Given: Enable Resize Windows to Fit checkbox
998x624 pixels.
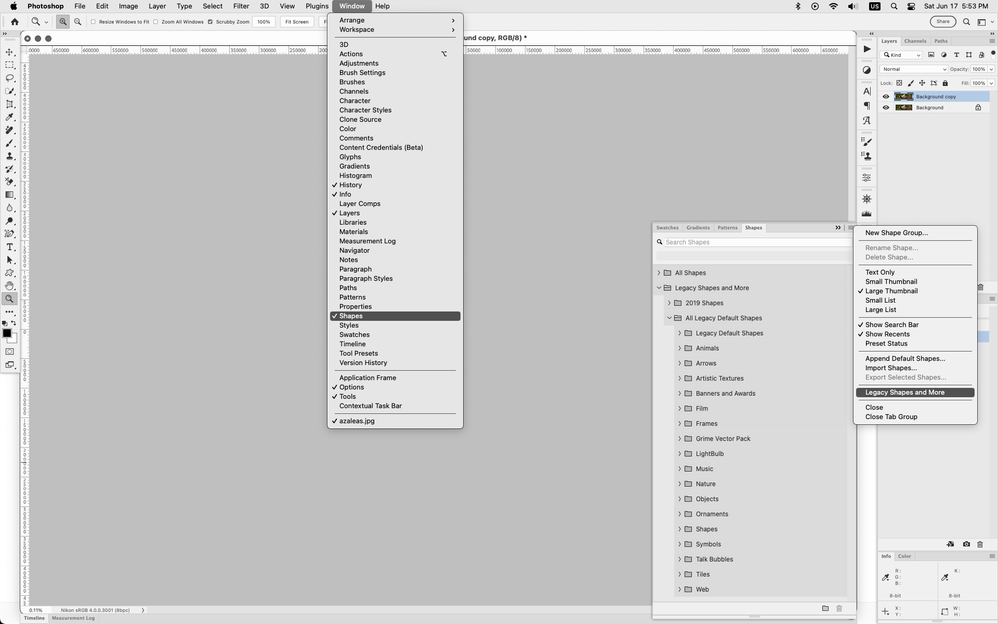Looking at the screenshot, I should [93, 22].
